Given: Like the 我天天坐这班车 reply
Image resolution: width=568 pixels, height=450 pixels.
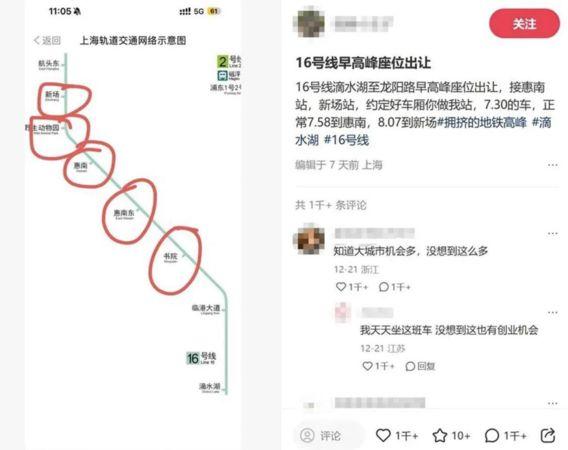Looking at the screenshot, I should [x=367, y=366].
